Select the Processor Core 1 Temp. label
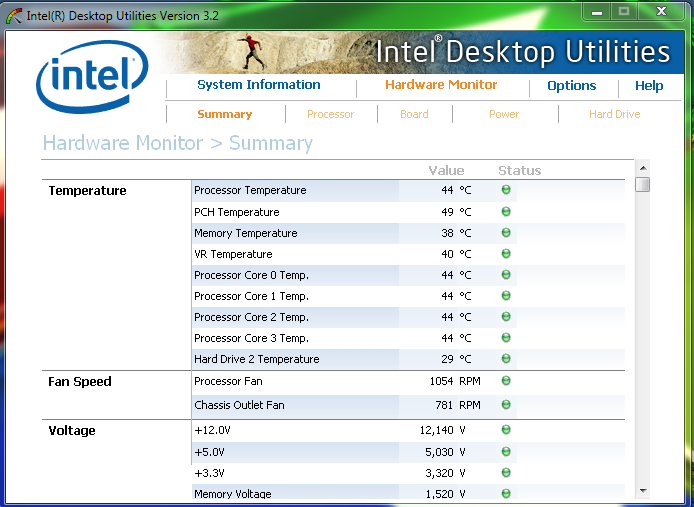The image size is (694, 507). (x=251, y=296)
